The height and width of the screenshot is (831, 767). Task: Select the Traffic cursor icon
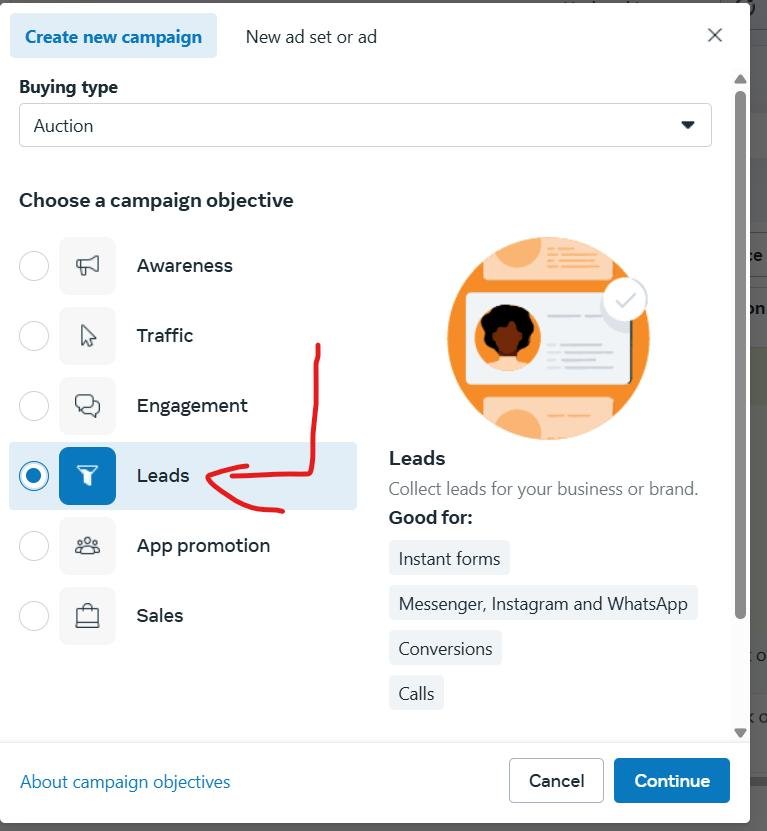pyautogui.click(x=87, y=335)
